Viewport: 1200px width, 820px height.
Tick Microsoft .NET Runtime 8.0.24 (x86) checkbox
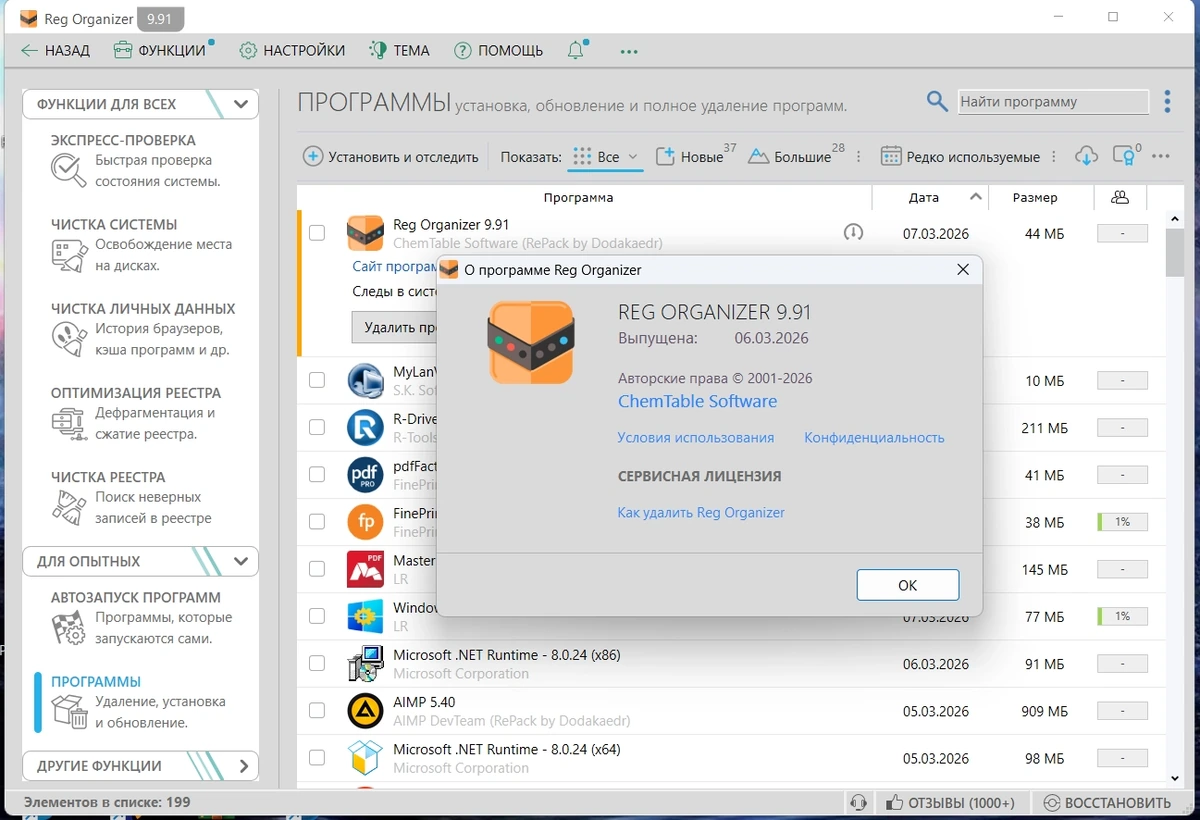[317, 663]
